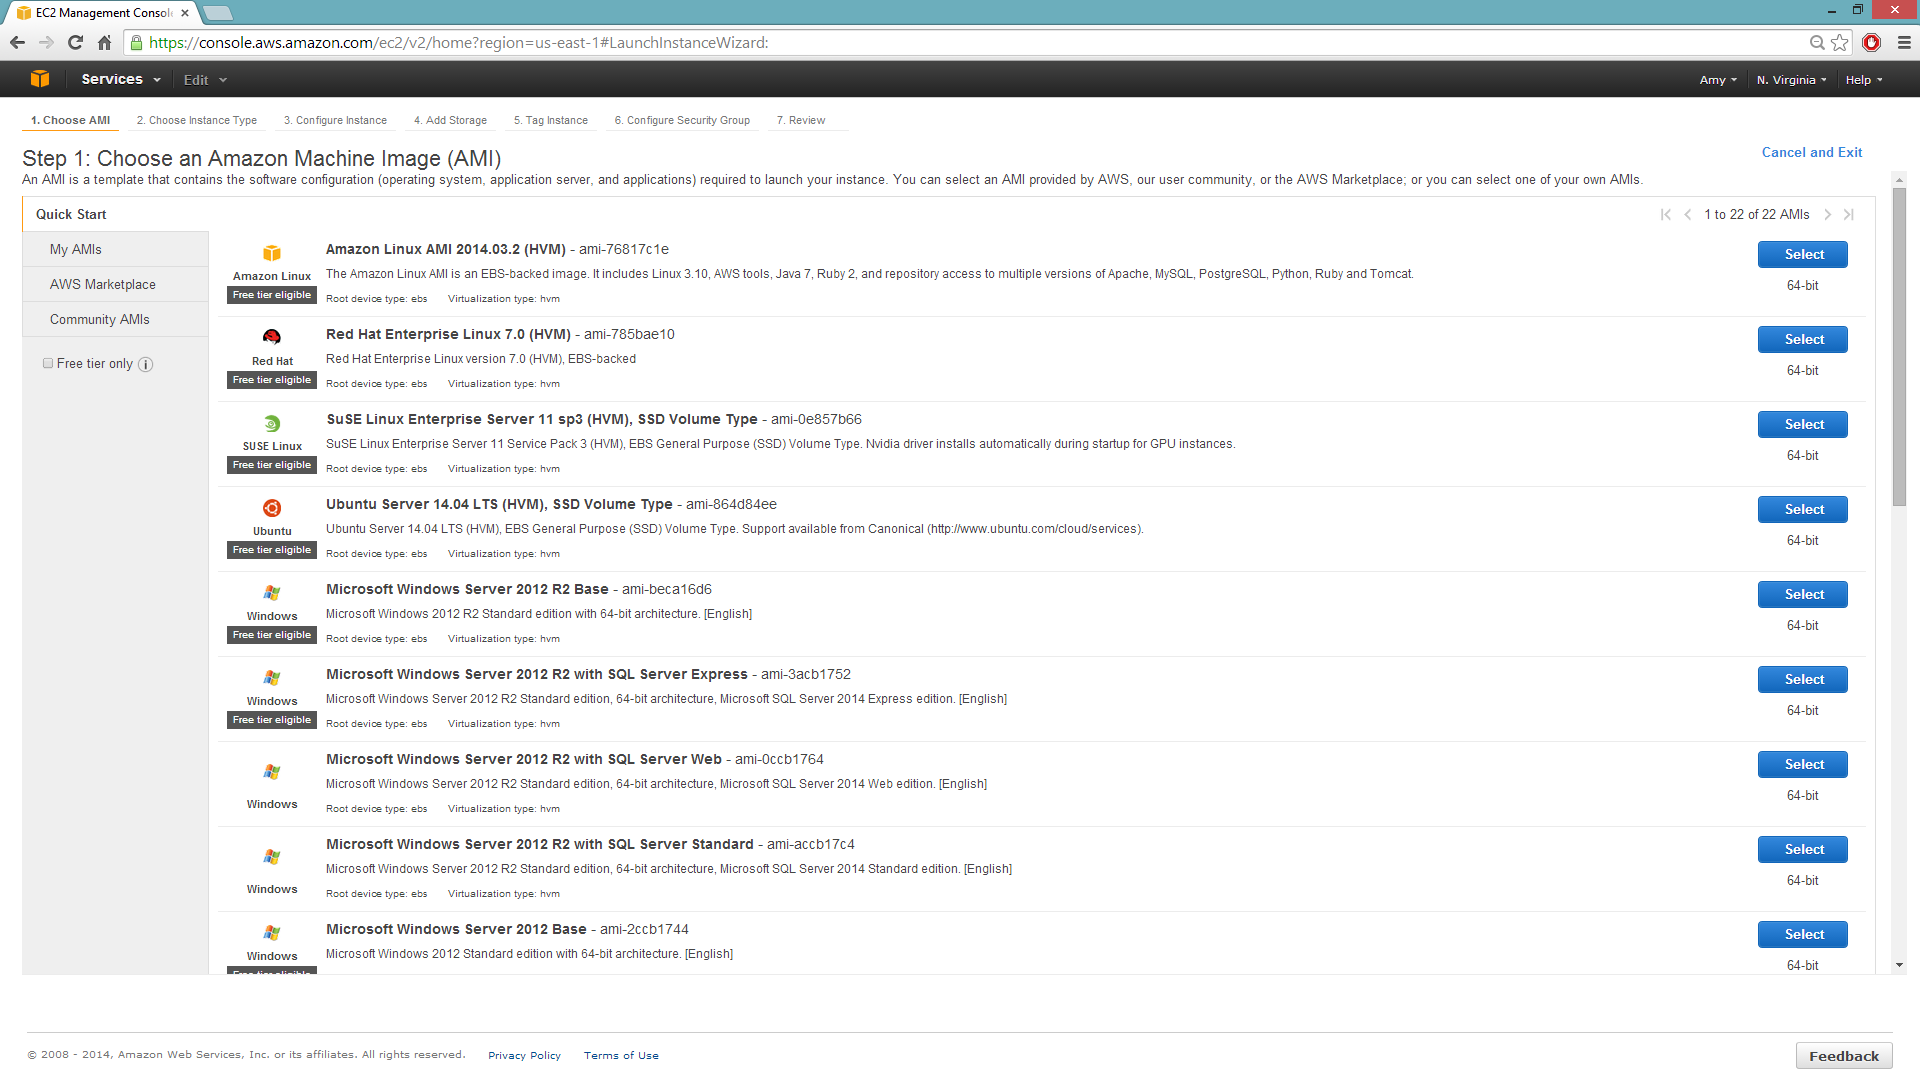Click the Cancel and Exit link
The width and height of the screenshot is (1920, 1080).
pyautogui.click(x=1811, y=152)
